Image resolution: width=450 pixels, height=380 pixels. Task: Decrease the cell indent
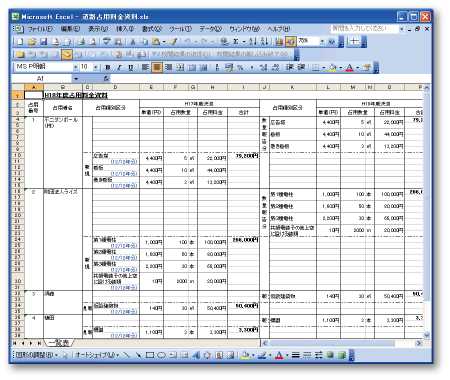coord(289,68)
